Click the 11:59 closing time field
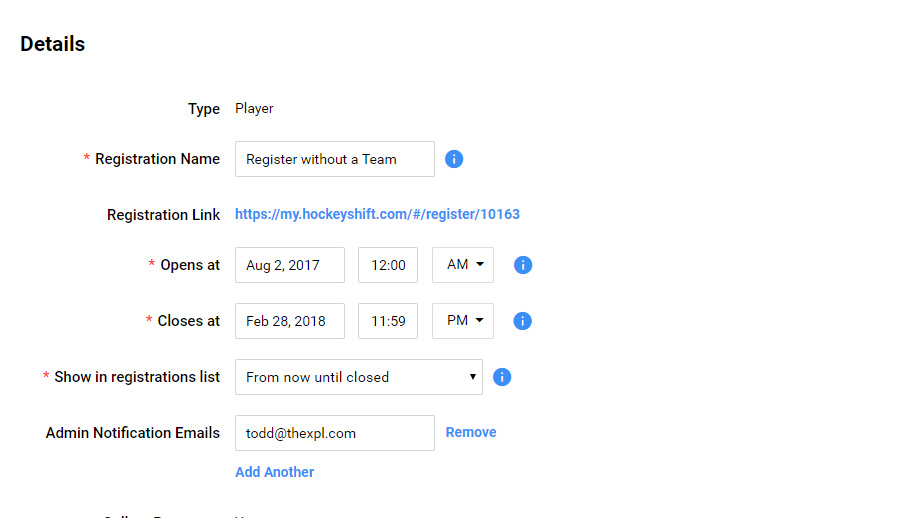Screen dimensions: 921x518 [x=388, y=321]
